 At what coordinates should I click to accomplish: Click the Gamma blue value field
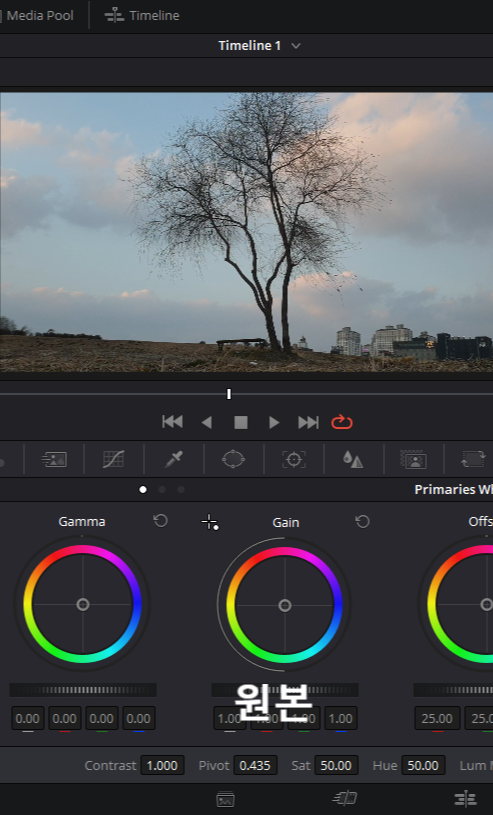pos(138,719)
